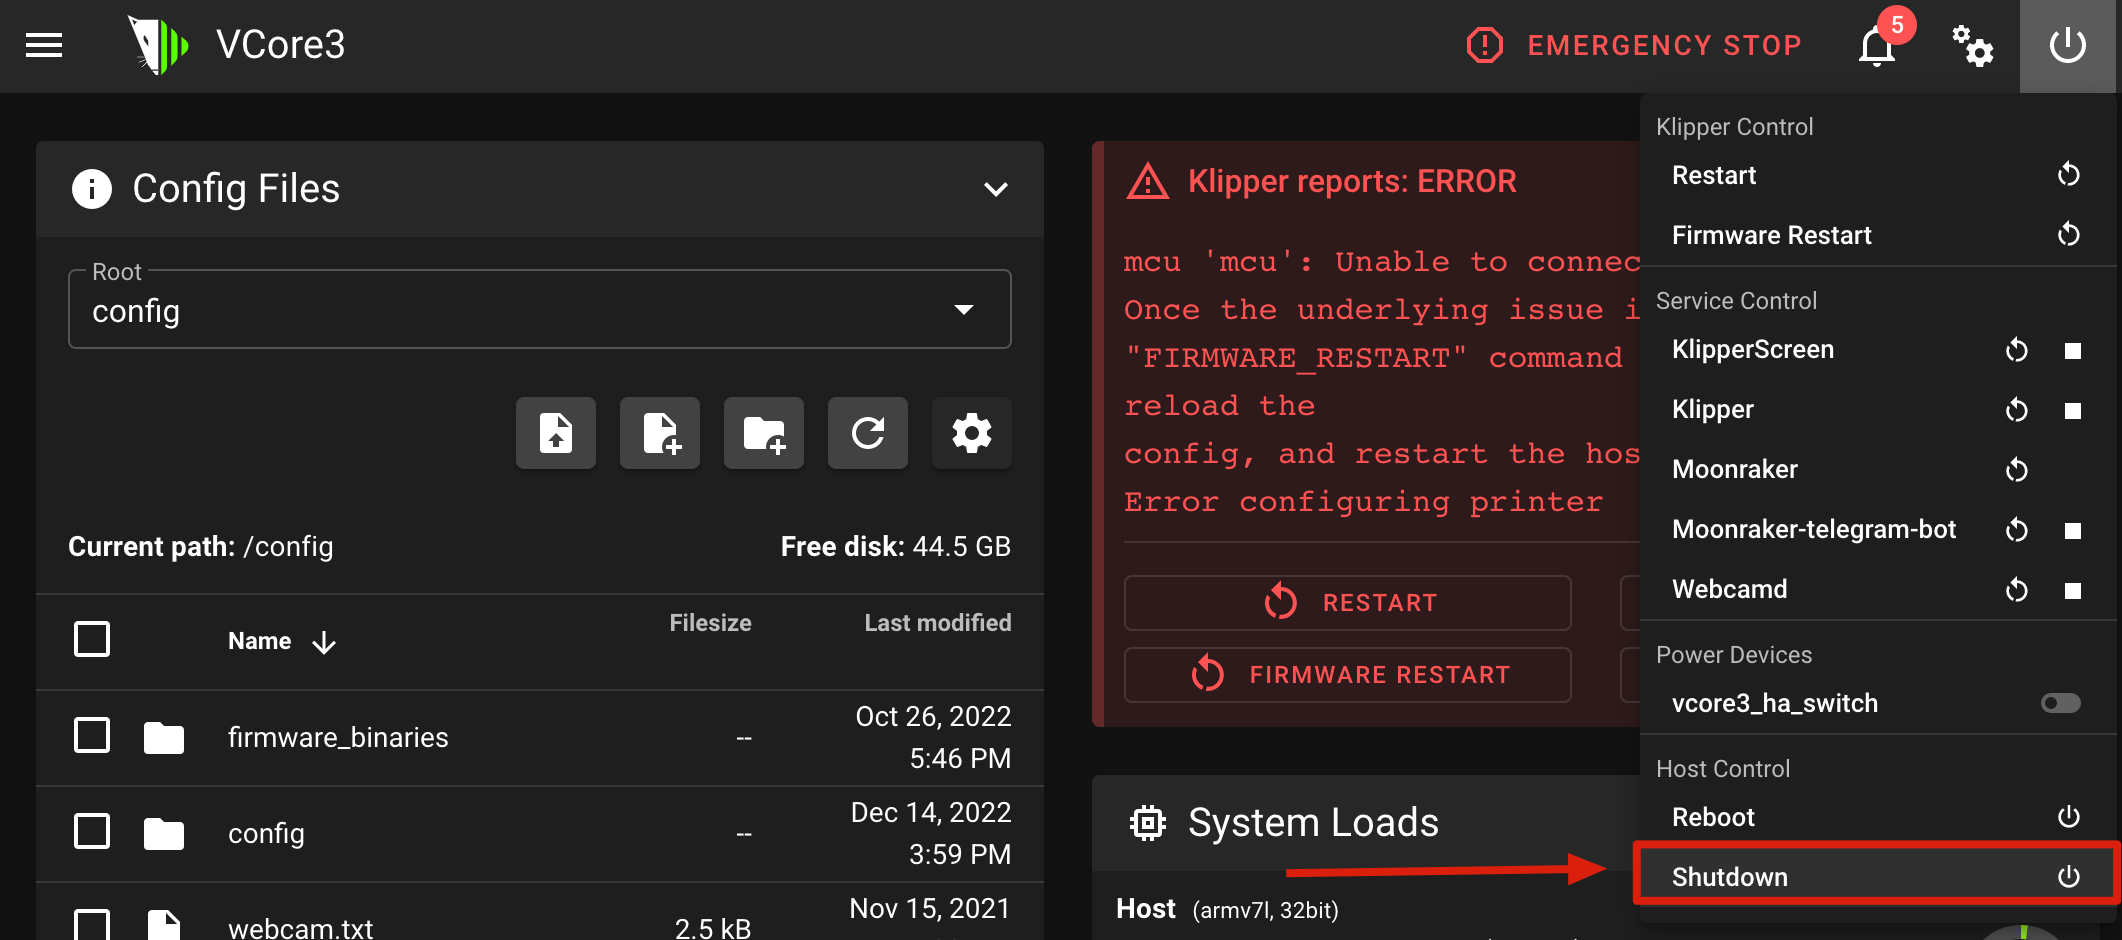Sort files by Name column
2122x940 pixels.
coord(260,641)
